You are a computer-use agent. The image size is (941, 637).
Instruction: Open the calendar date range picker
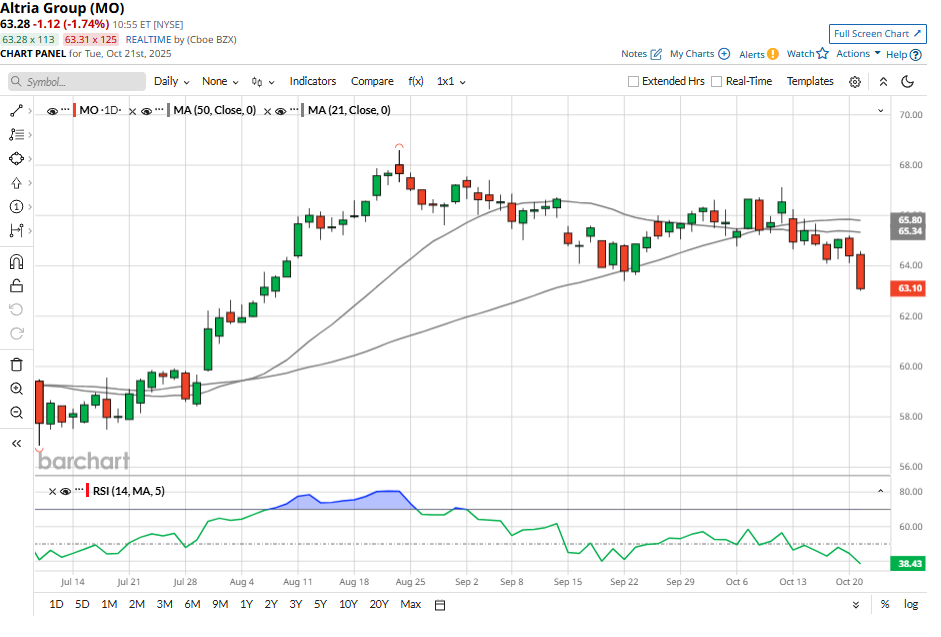[x=440, y=604]
